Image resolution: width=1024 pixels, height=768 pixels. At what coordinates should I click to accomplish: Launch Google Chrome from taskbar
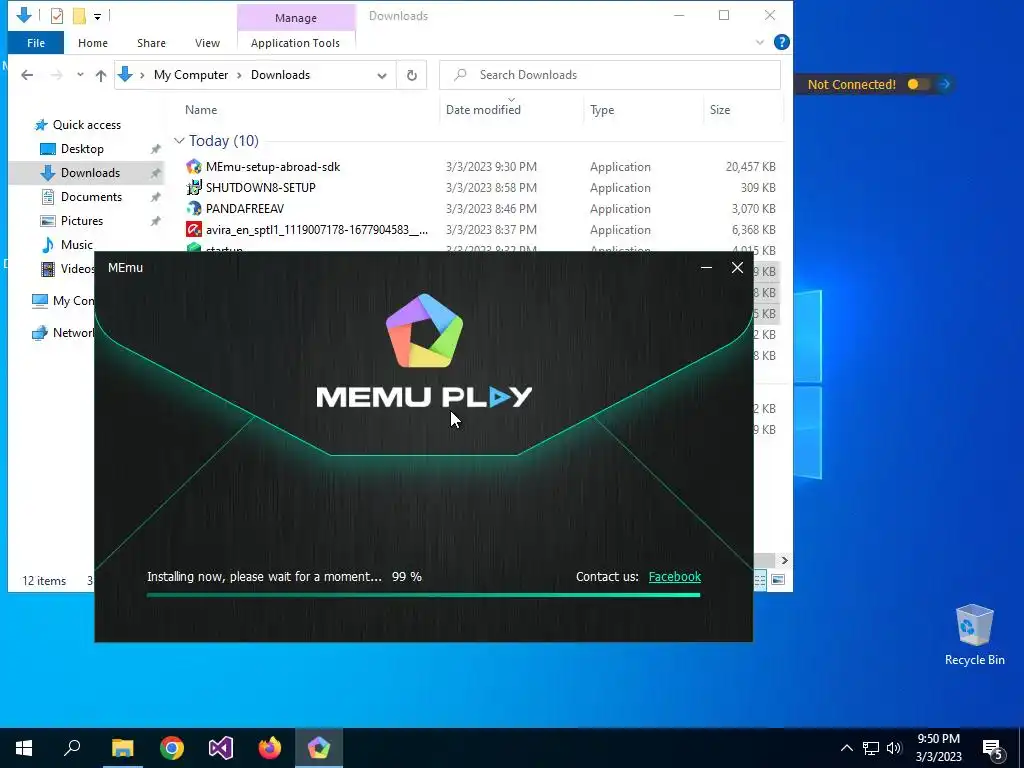(x=172, y=748)
